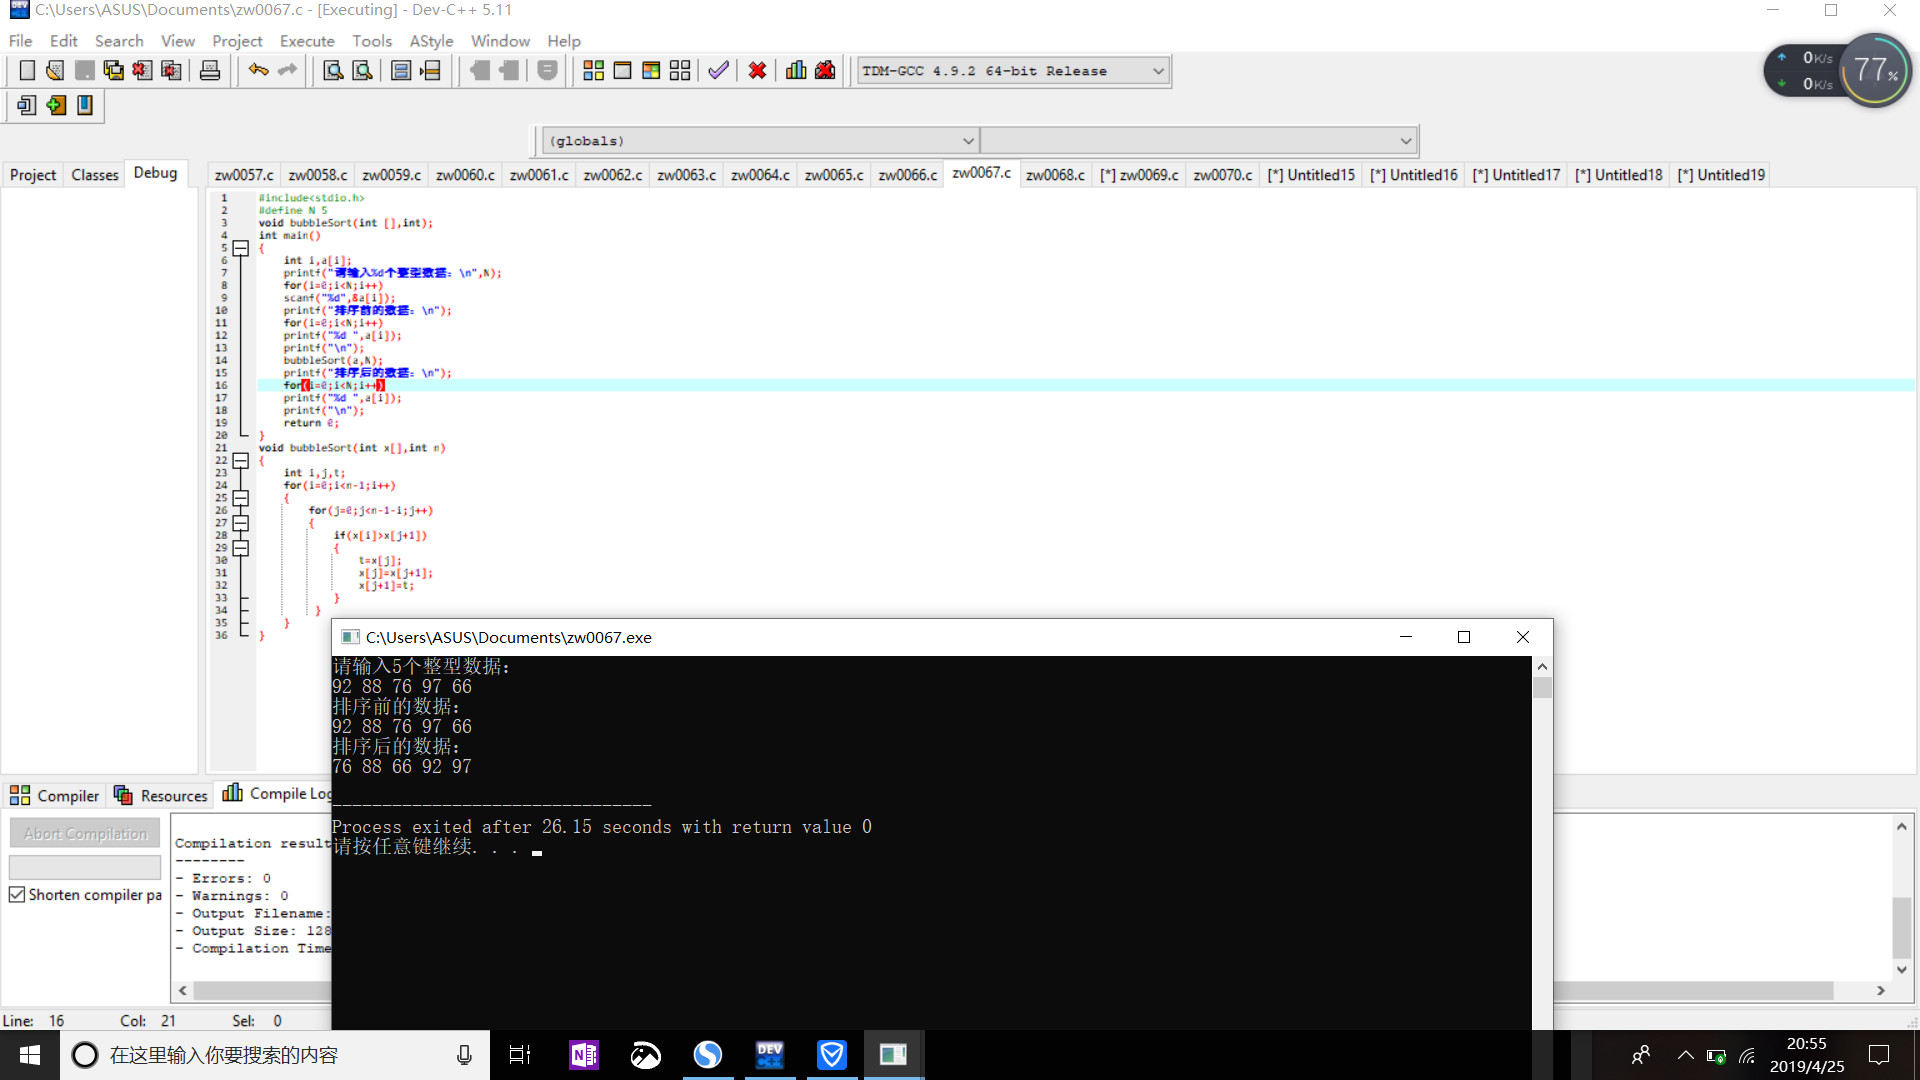The height and width of the screenshot is (1080, 1920).
Task: Click the Find magnifier icon
Action: pos(333,71)
